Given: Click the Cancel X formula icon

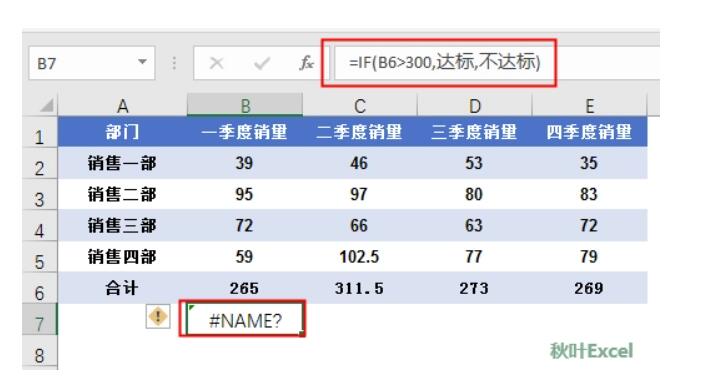Looking at the screenshot, I should 216,63.
